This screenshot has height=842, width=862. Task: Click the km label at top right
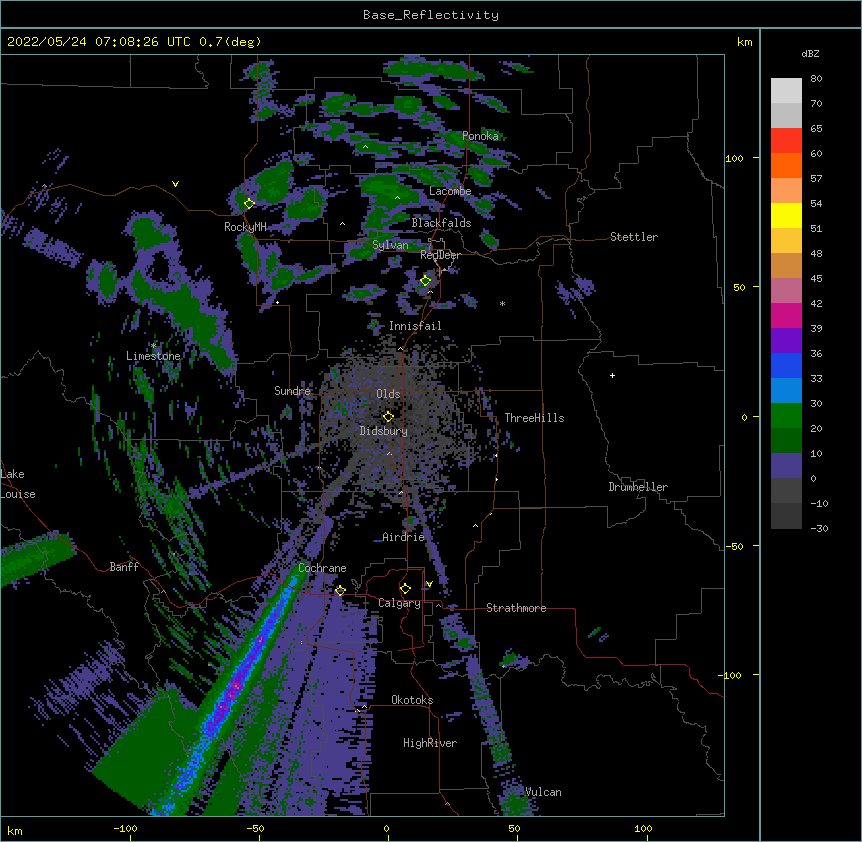click(x=745, y=42)
